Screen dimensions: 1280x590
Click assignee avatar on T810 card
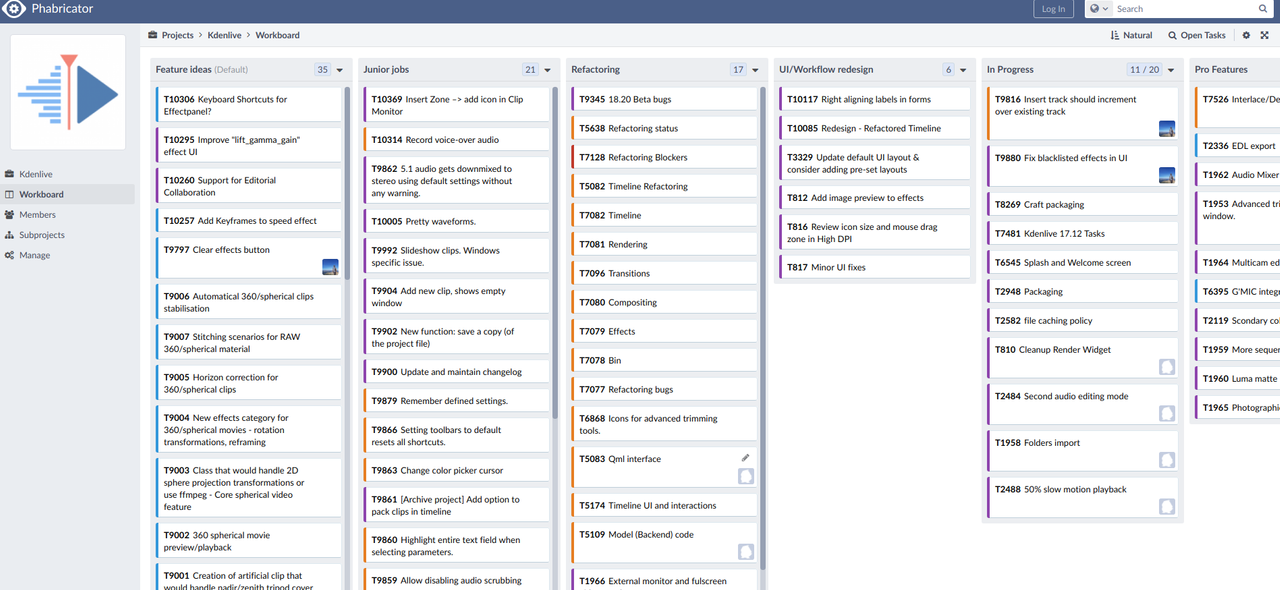(x=1167, y=367)
